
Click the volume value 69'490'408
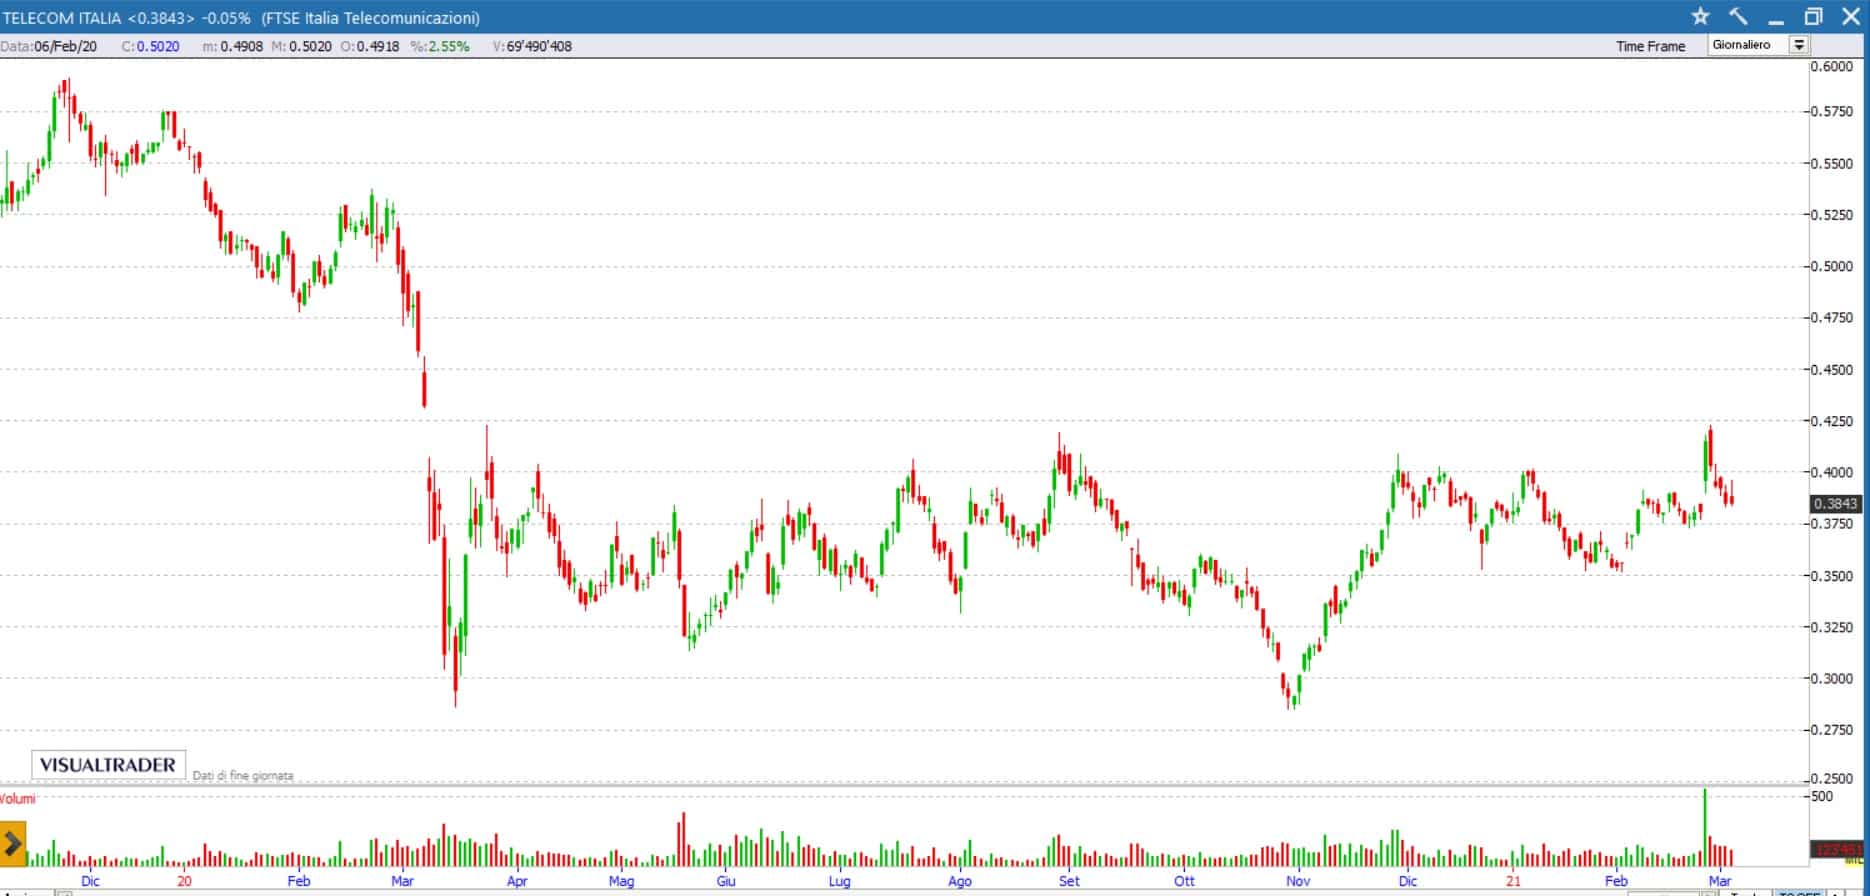click(x=539, y=46)
